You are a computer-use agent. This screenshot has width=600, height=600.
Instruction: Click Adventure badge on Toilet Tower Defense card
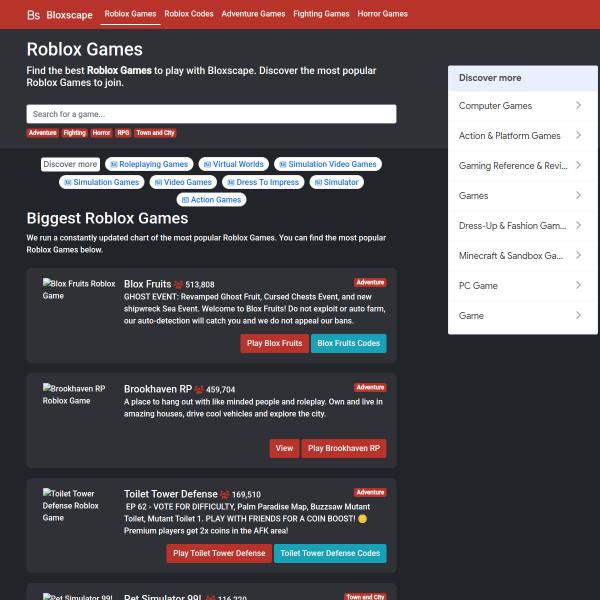(370, 492)
